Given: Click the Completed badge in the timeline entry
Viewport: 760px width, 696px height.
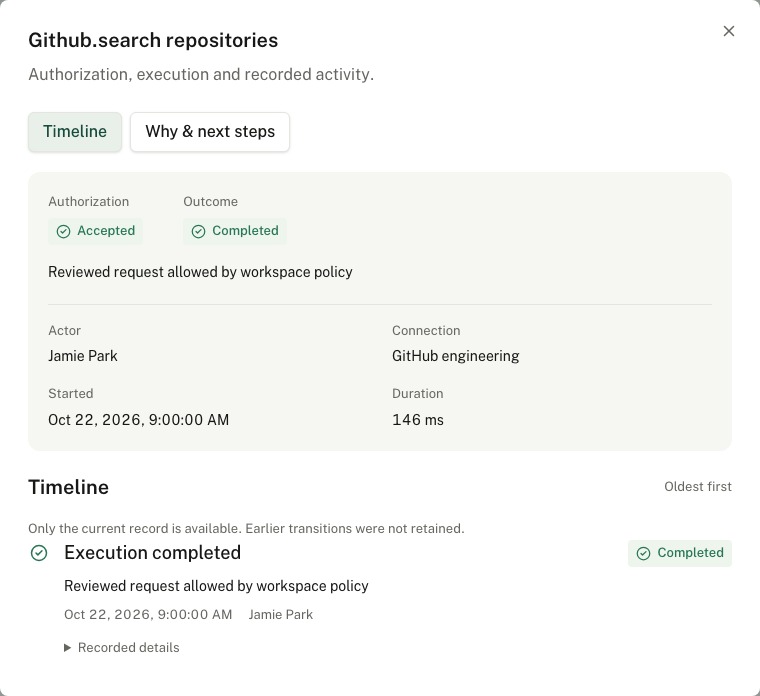Looking at the screenshot, I should click(x=680, y=553).
